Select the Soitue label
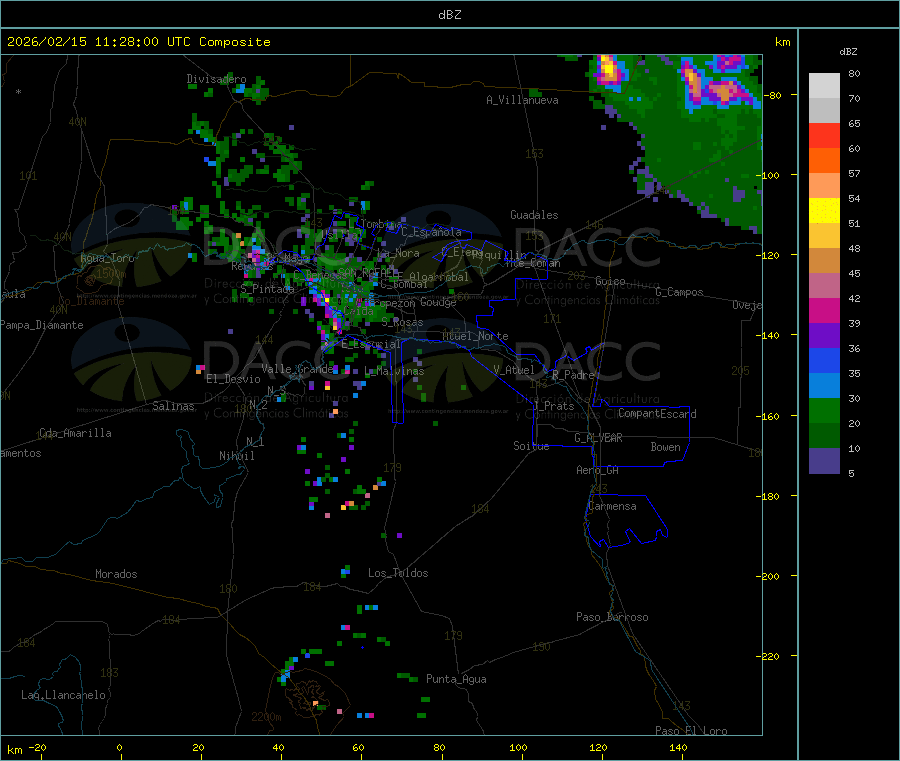 (x=532, y=446)
